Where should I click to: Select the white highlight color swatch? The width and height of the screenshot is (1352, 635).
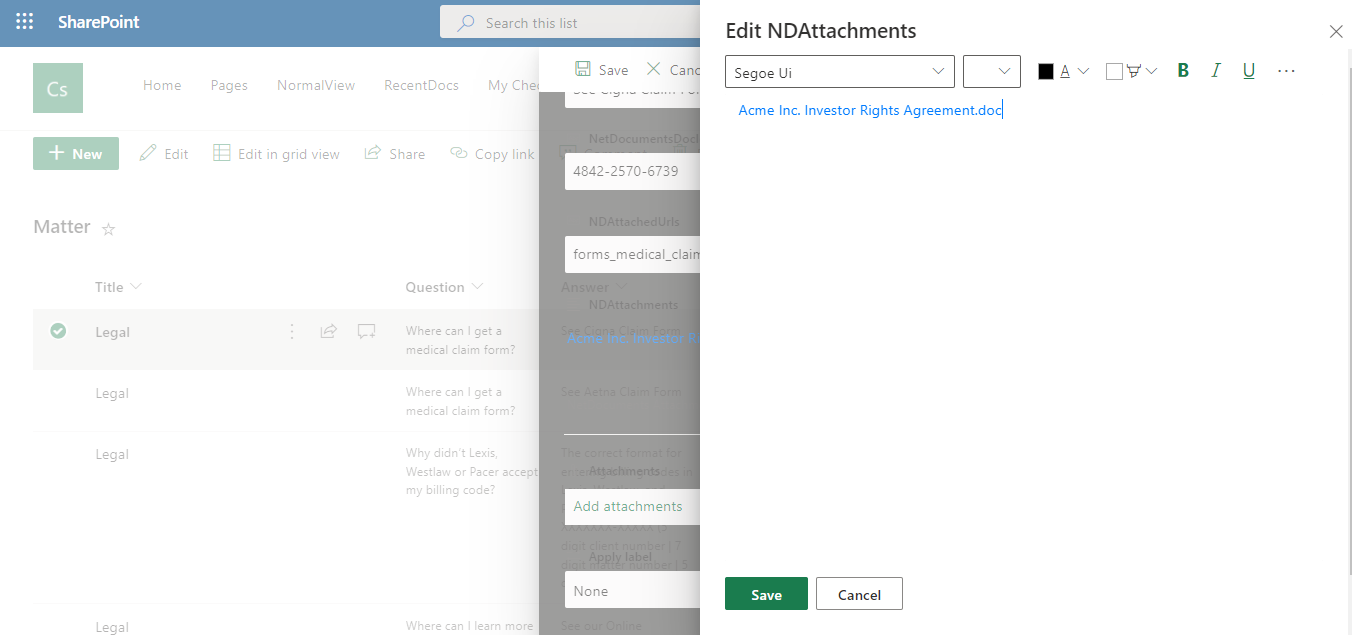click(x=1114, y=72)
